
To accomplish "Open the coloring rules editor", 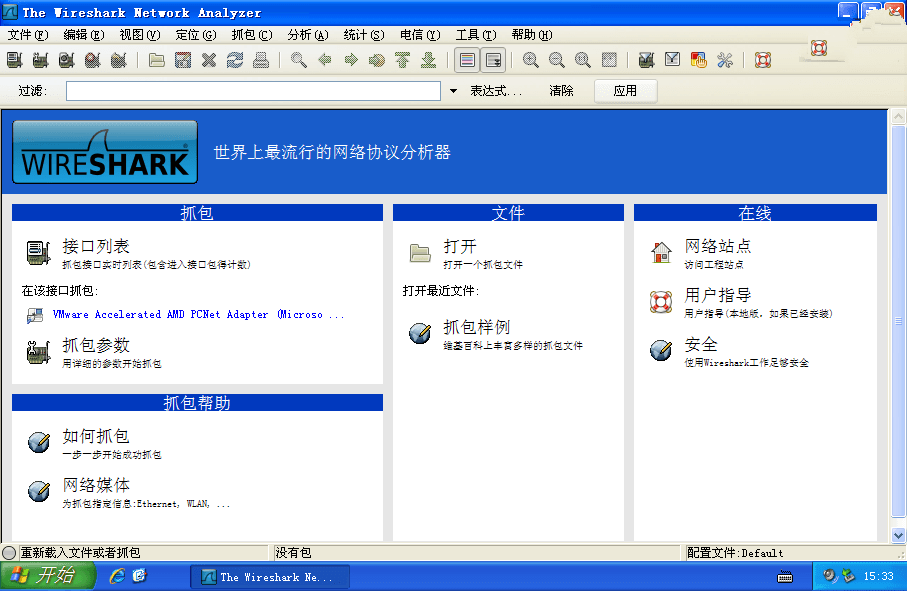I will 698,59.
